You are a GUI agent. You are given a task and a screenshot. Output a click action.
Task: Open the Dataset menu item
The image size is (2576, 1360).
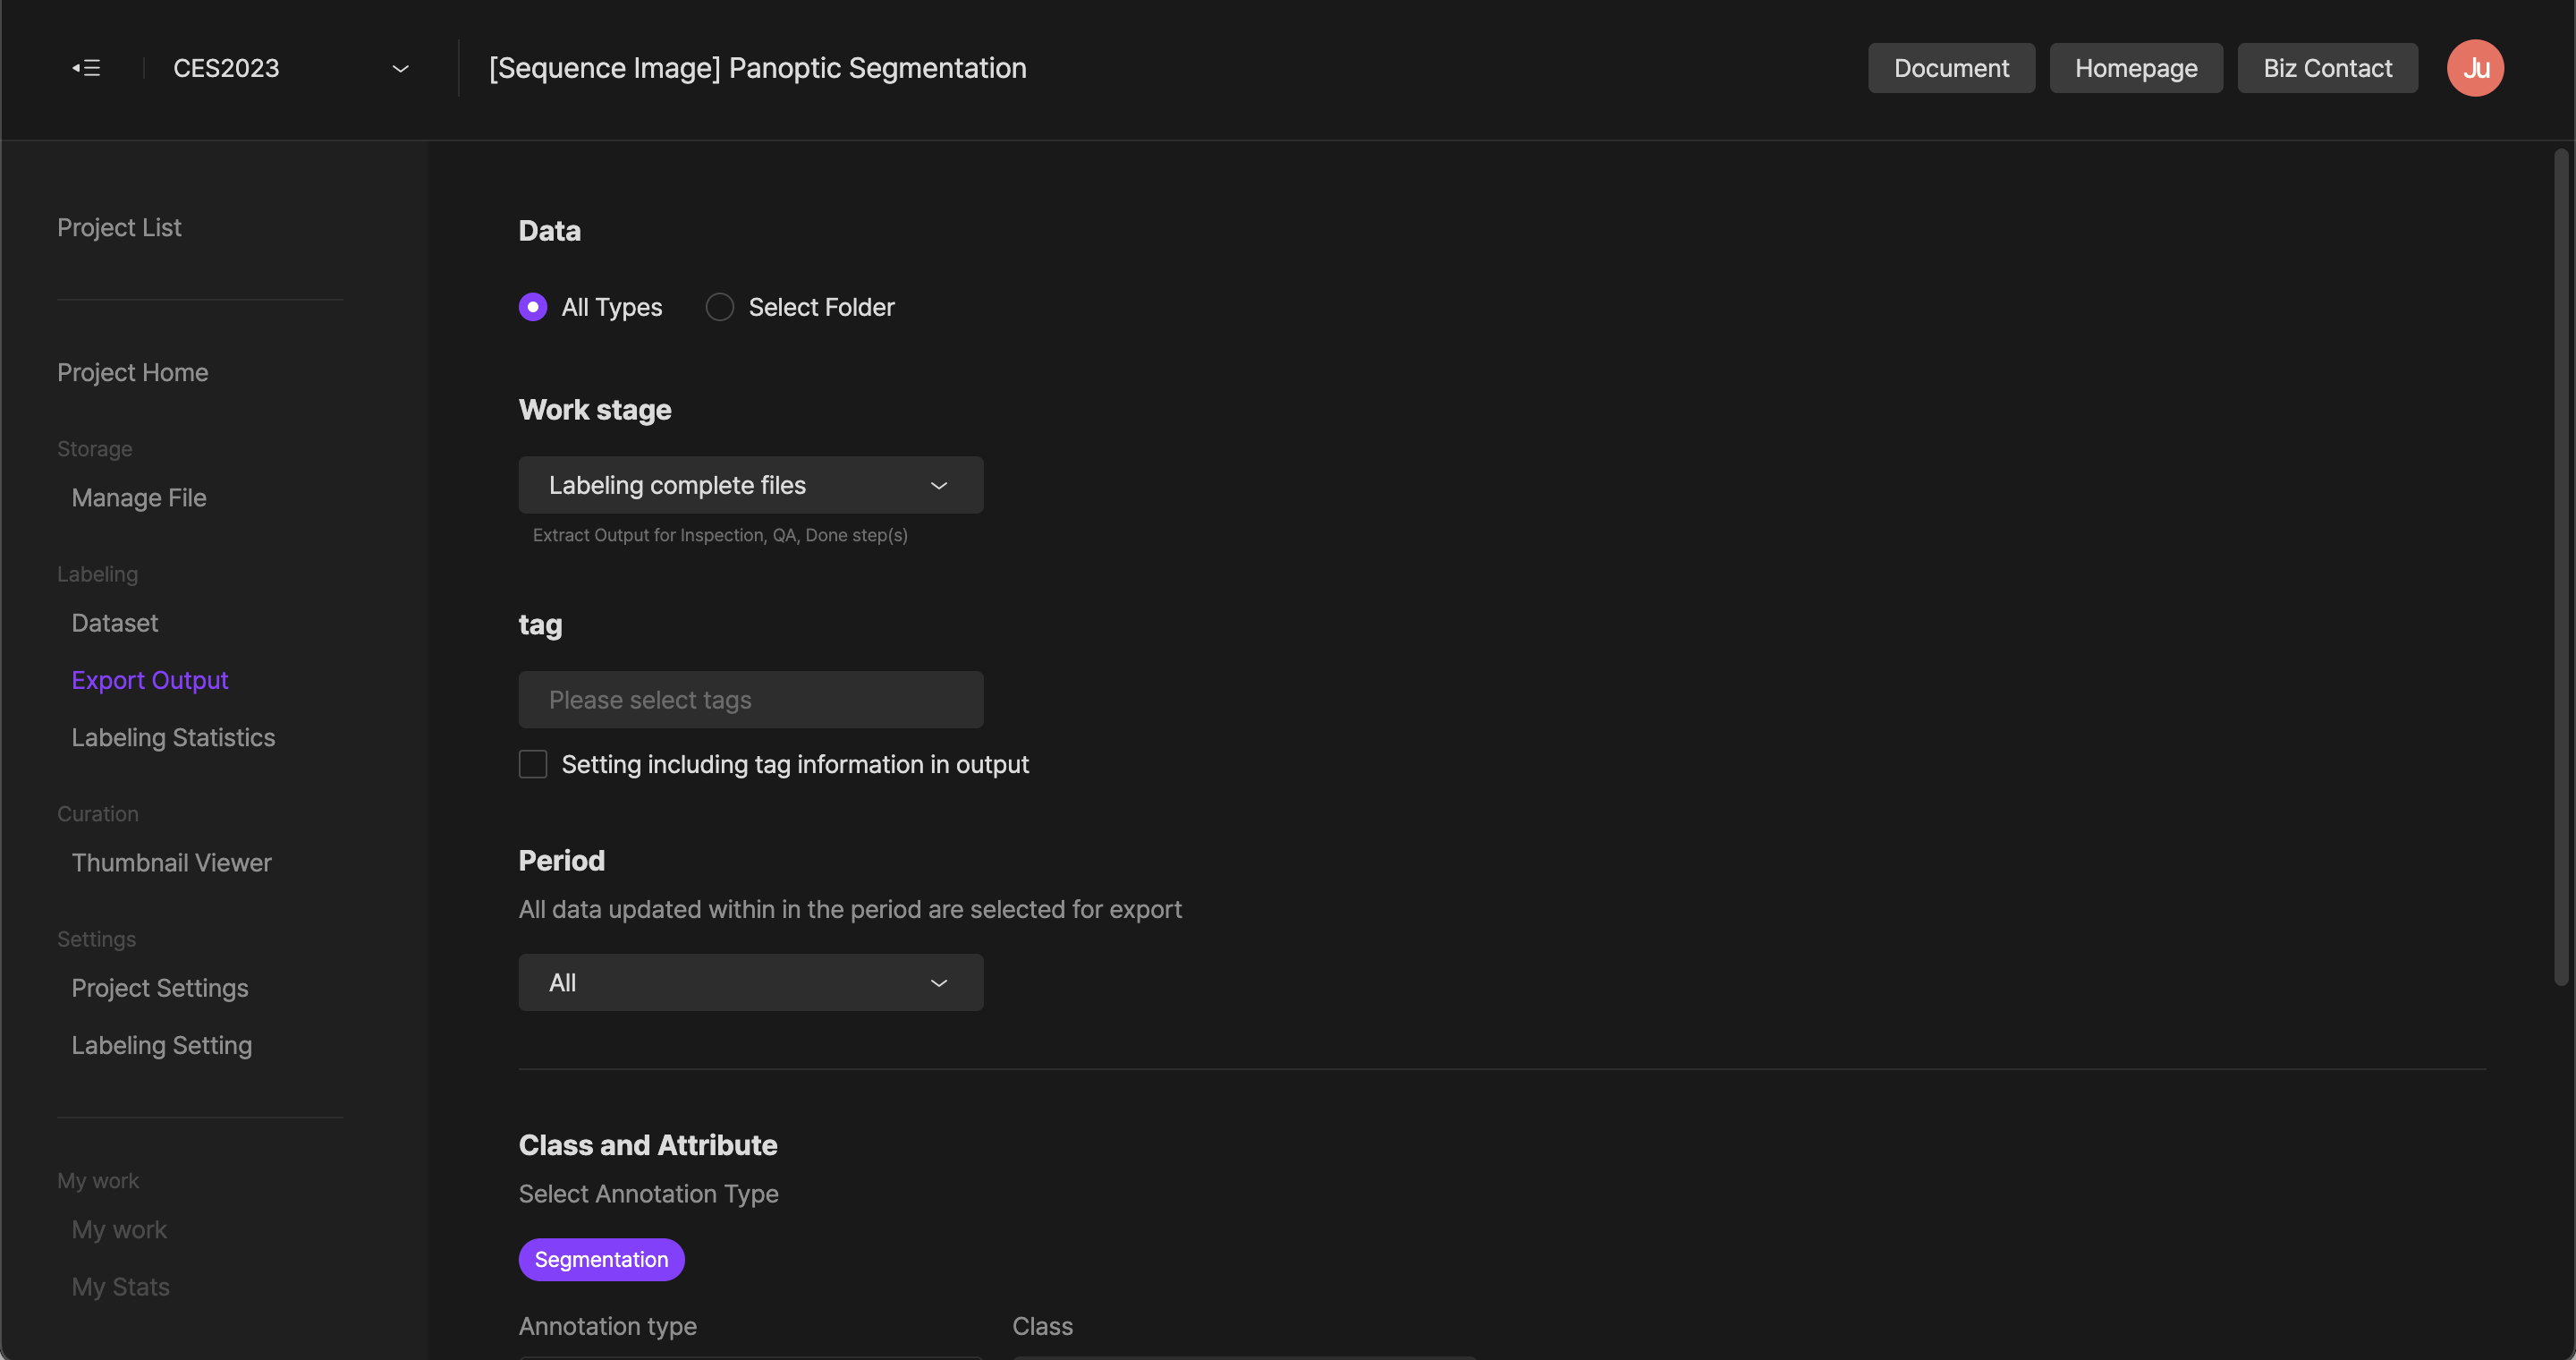(115, 623)
